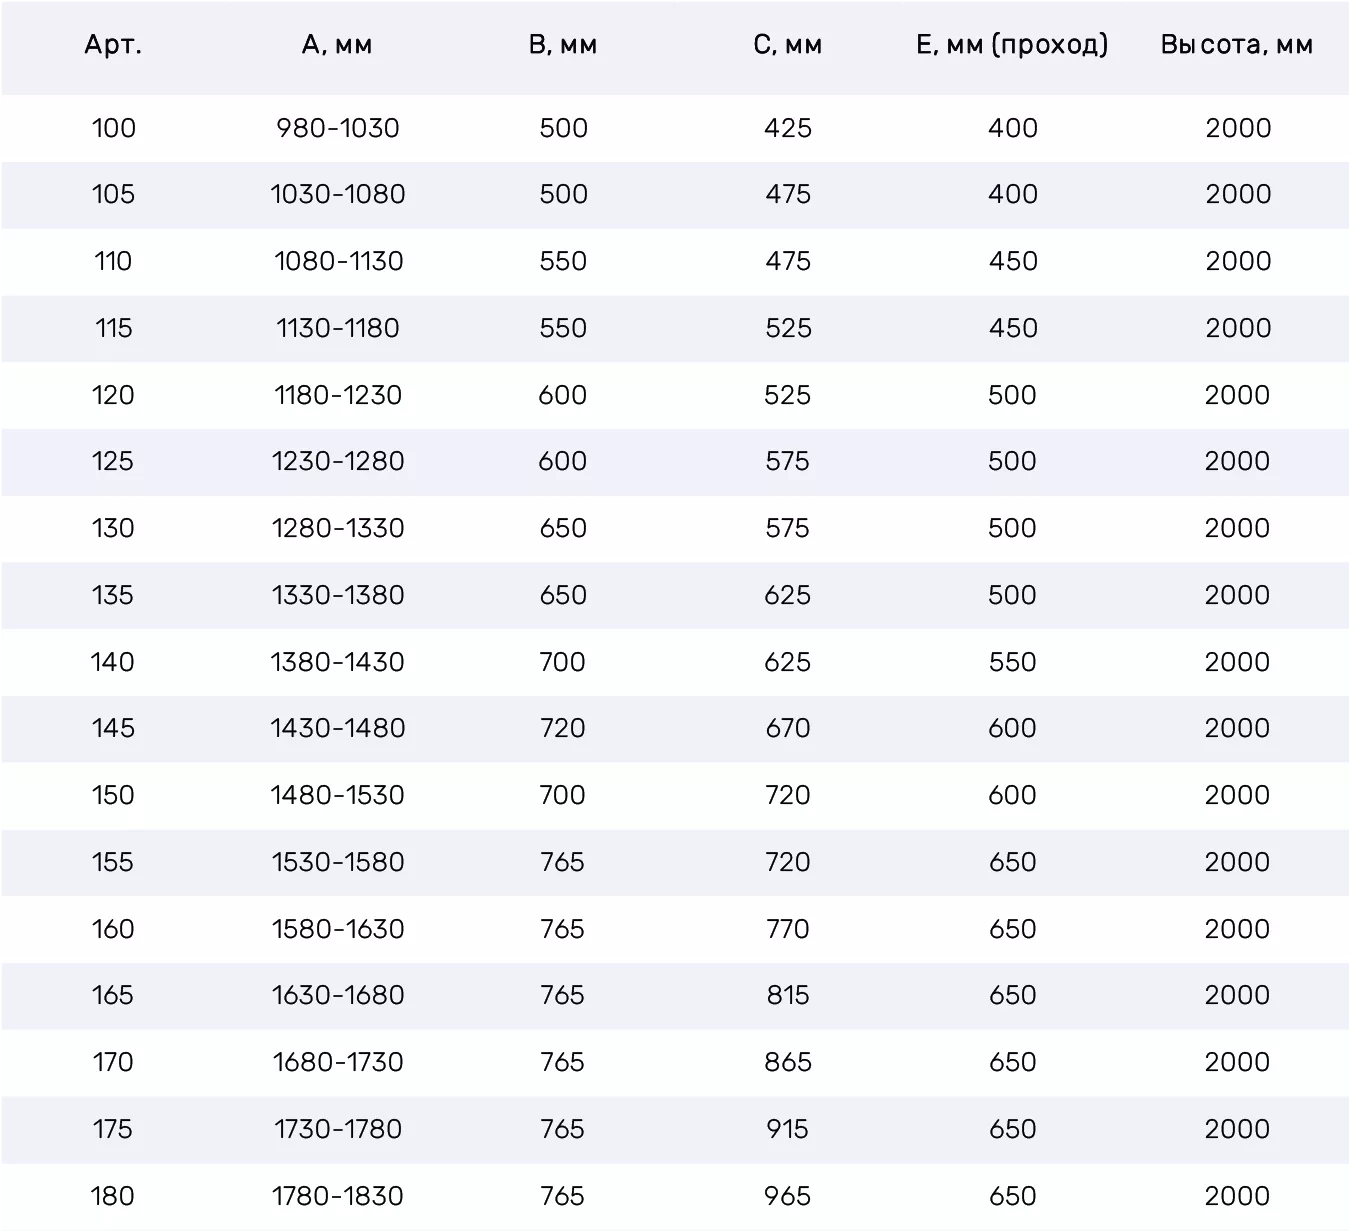Image resolution: width=1349 pixels, height=1231 pixels.
Task: Select the 1080-1130 range cell
Action: pos(338,261)
